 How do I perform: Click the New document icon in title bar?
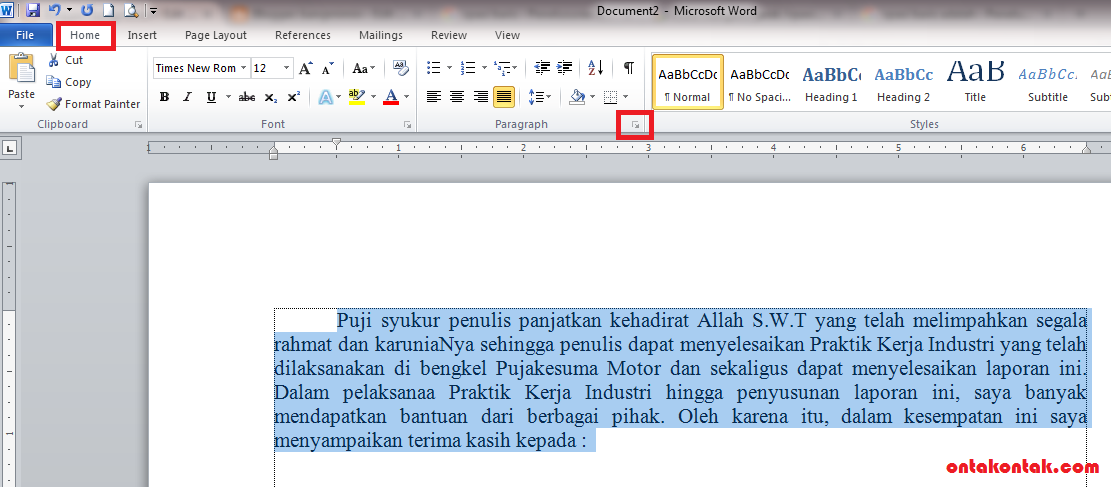click(108, 10)
